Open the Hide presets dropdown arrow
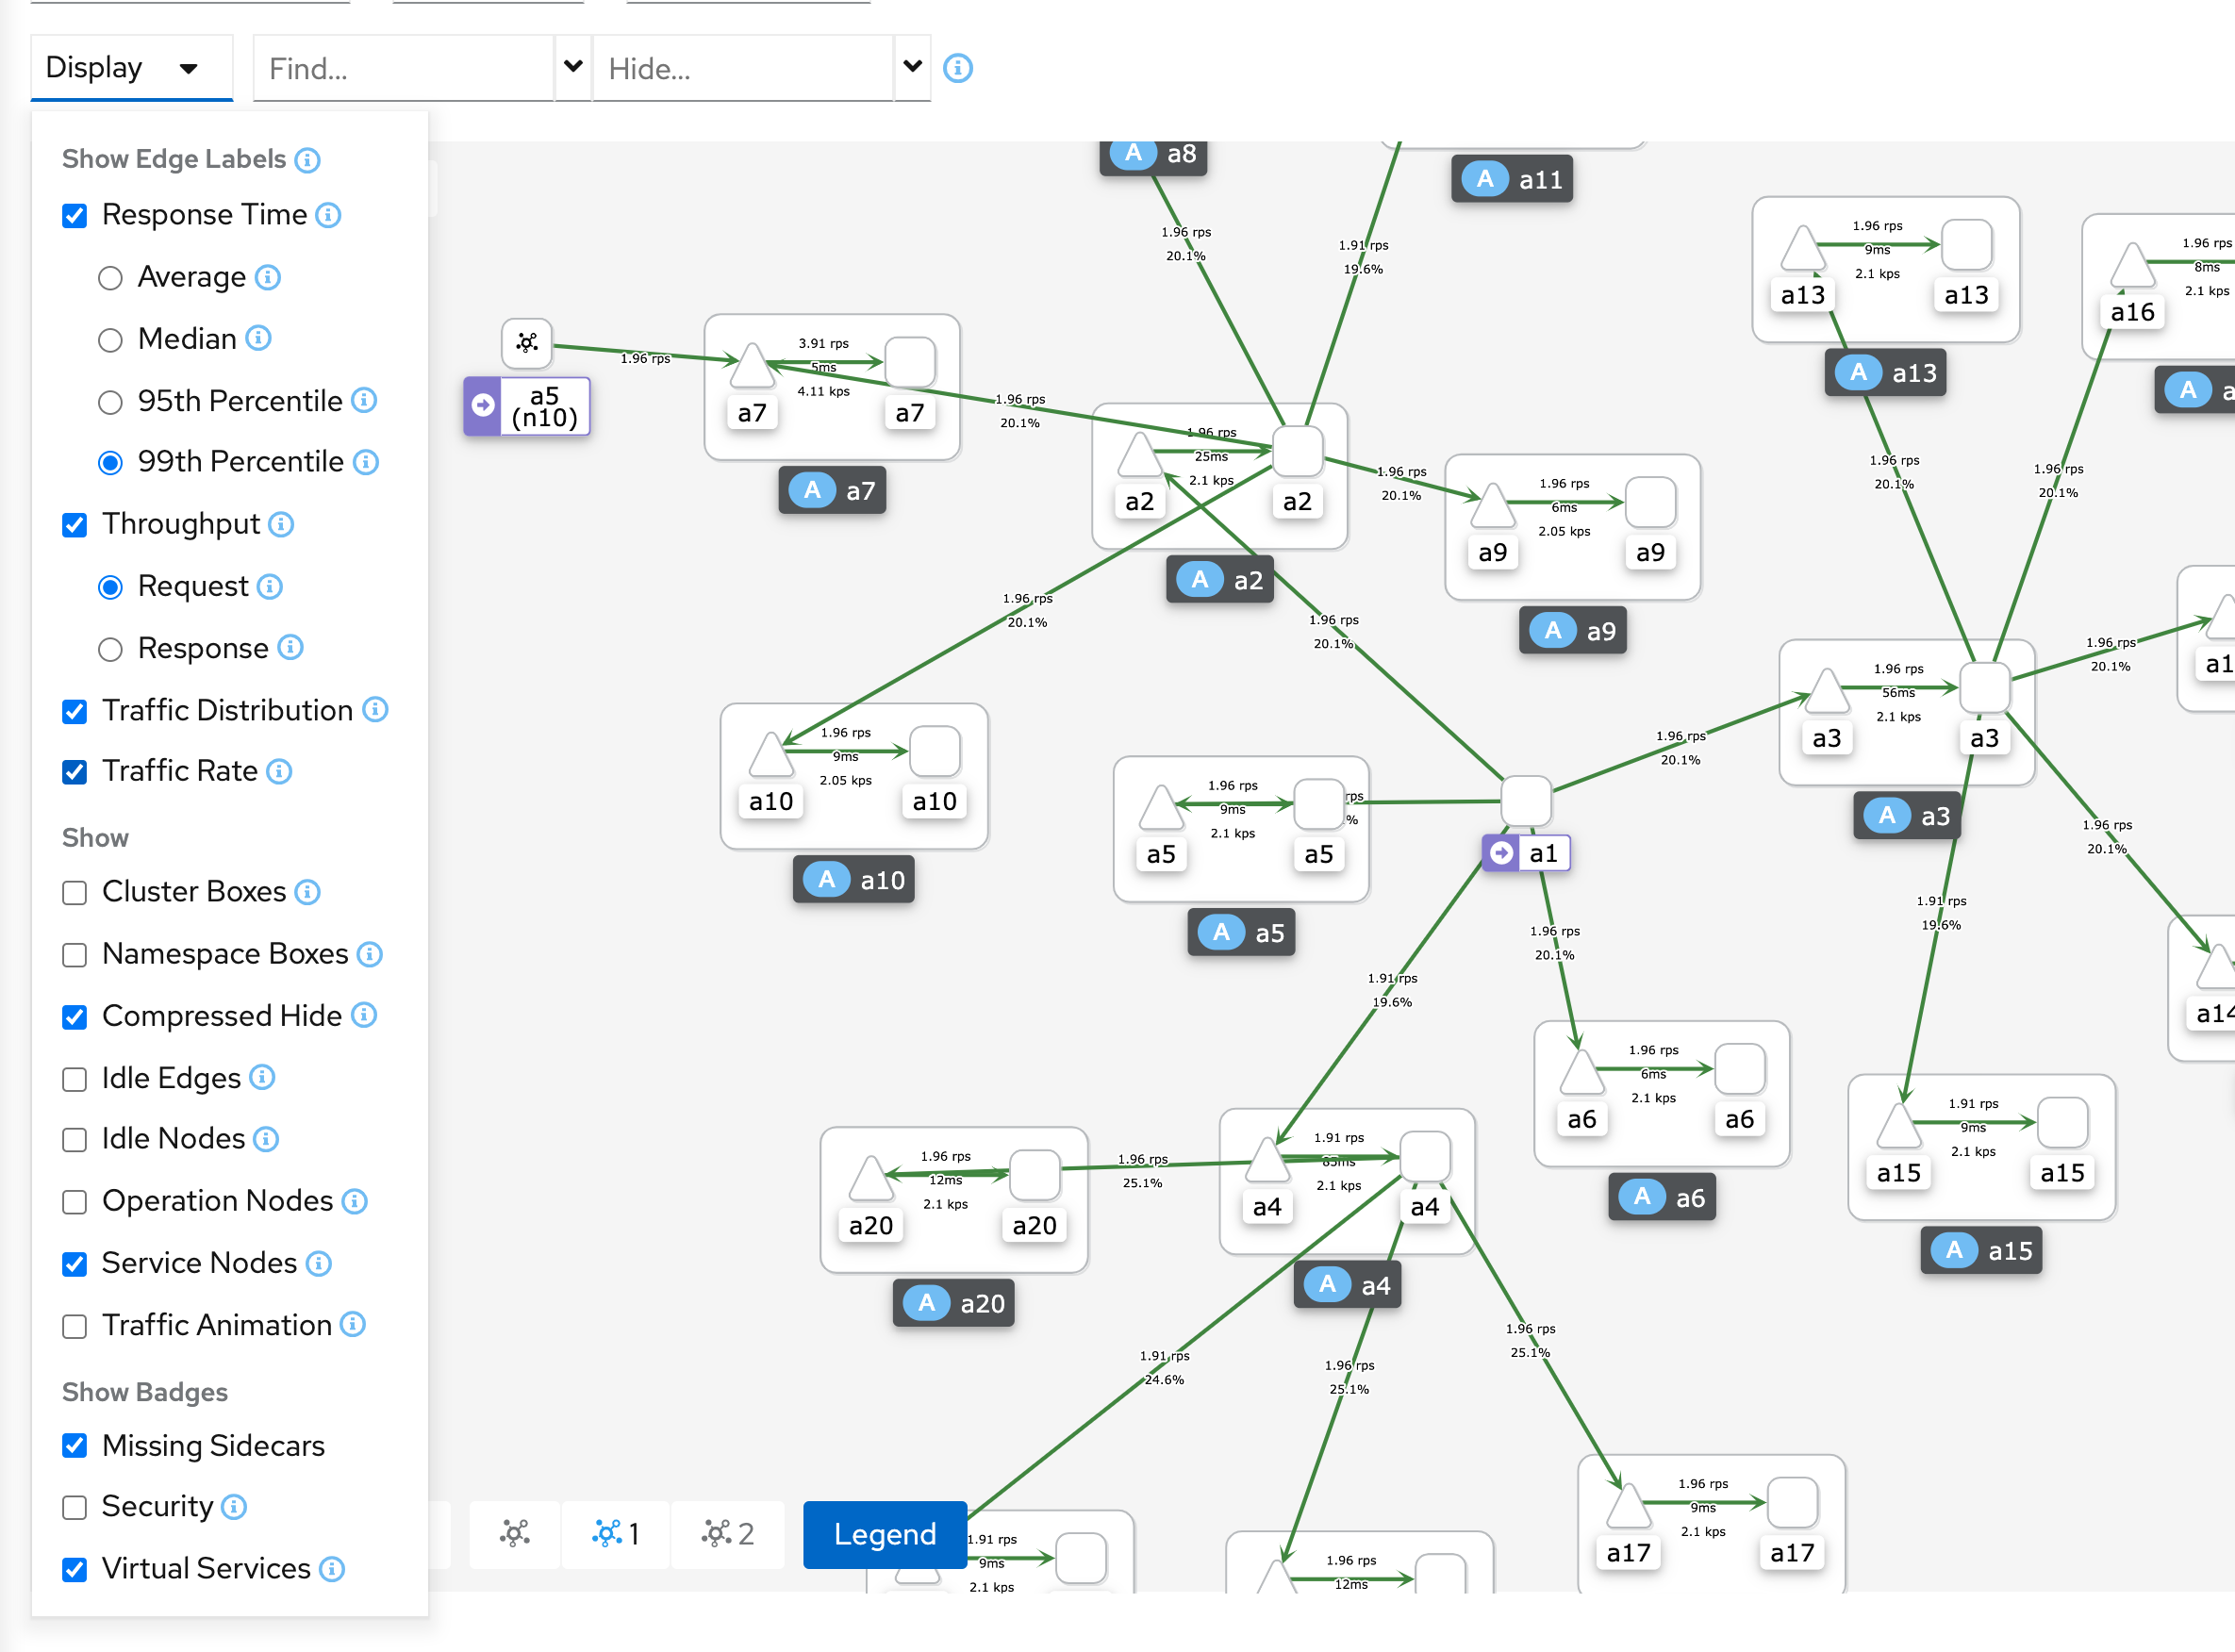 click(912, 67)
